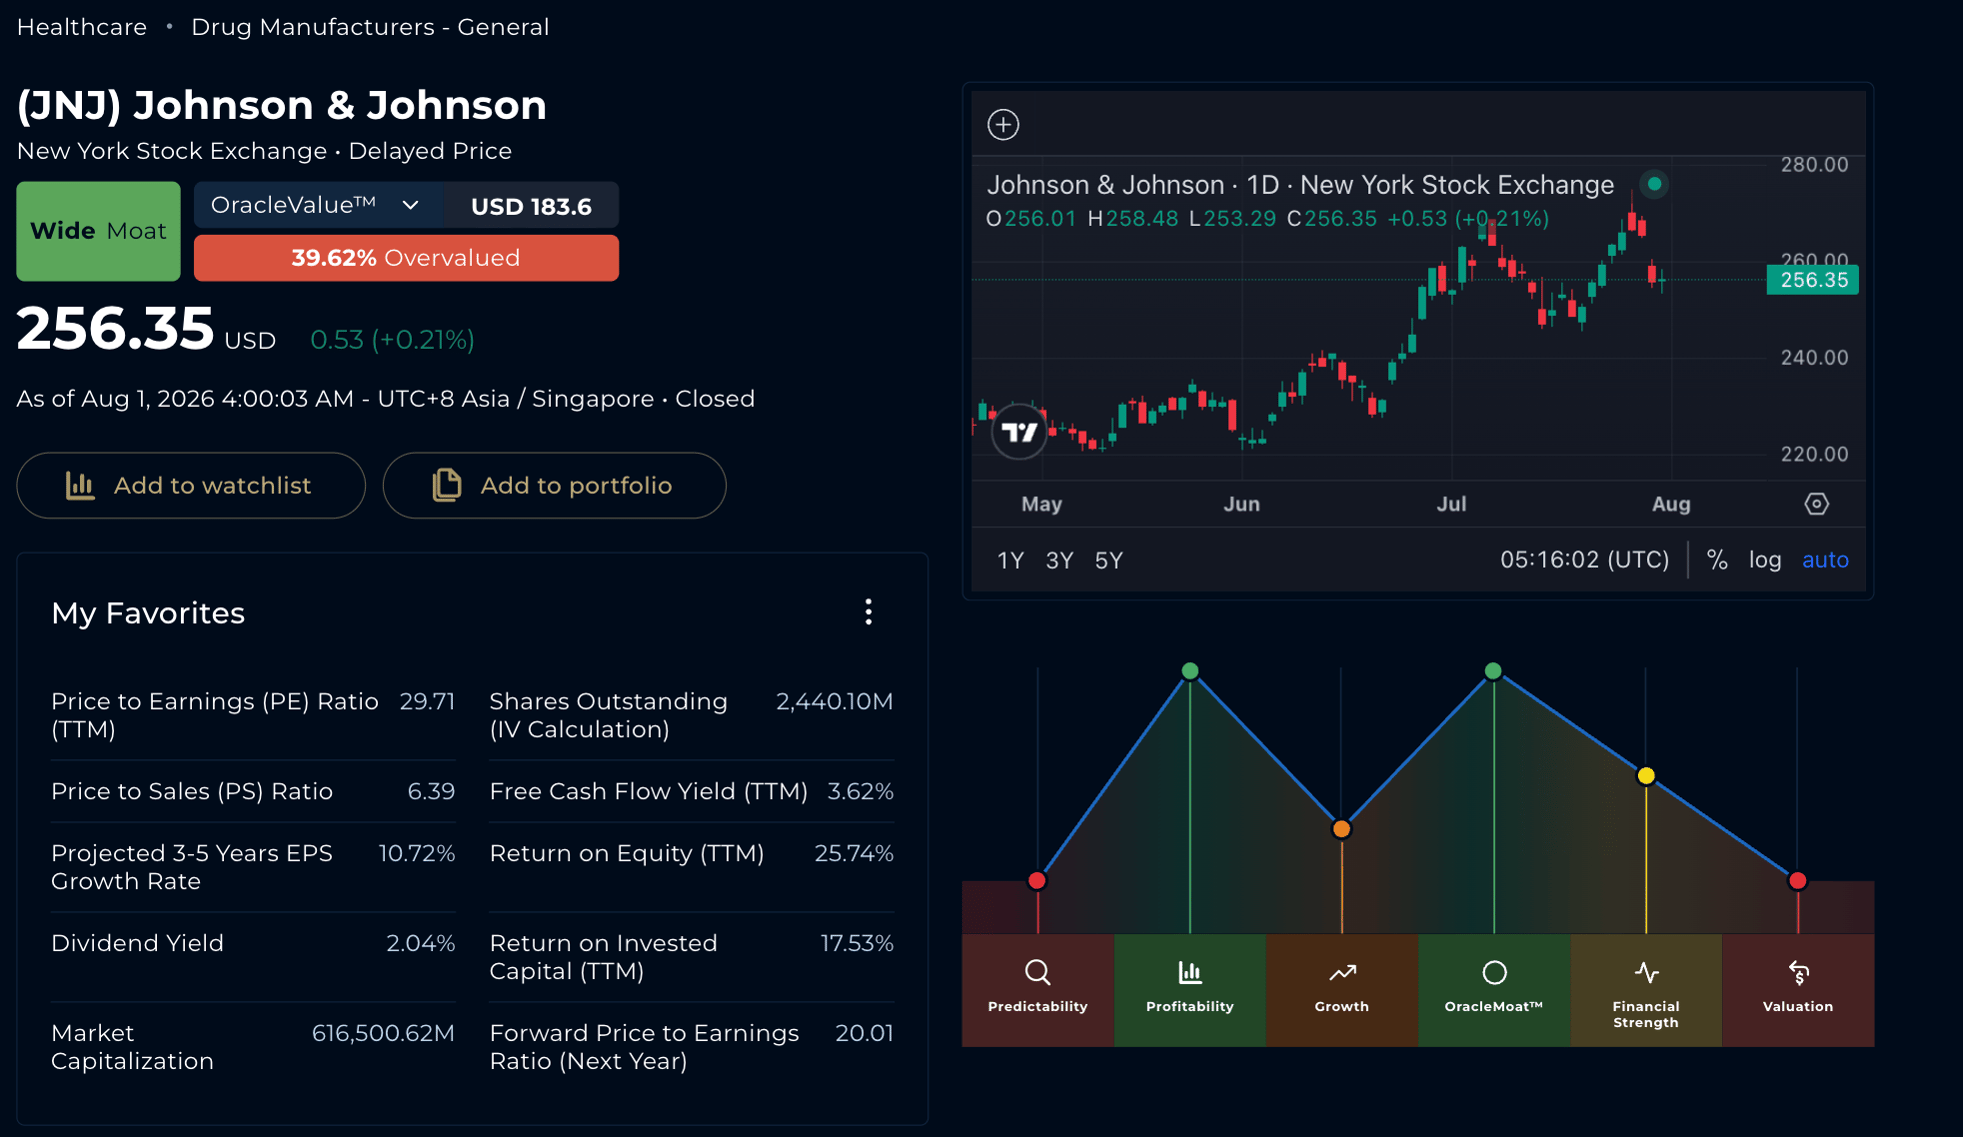Select the OracleMoat circle icon
The image size is (1963, 1137).
[x=1494, y=972]
